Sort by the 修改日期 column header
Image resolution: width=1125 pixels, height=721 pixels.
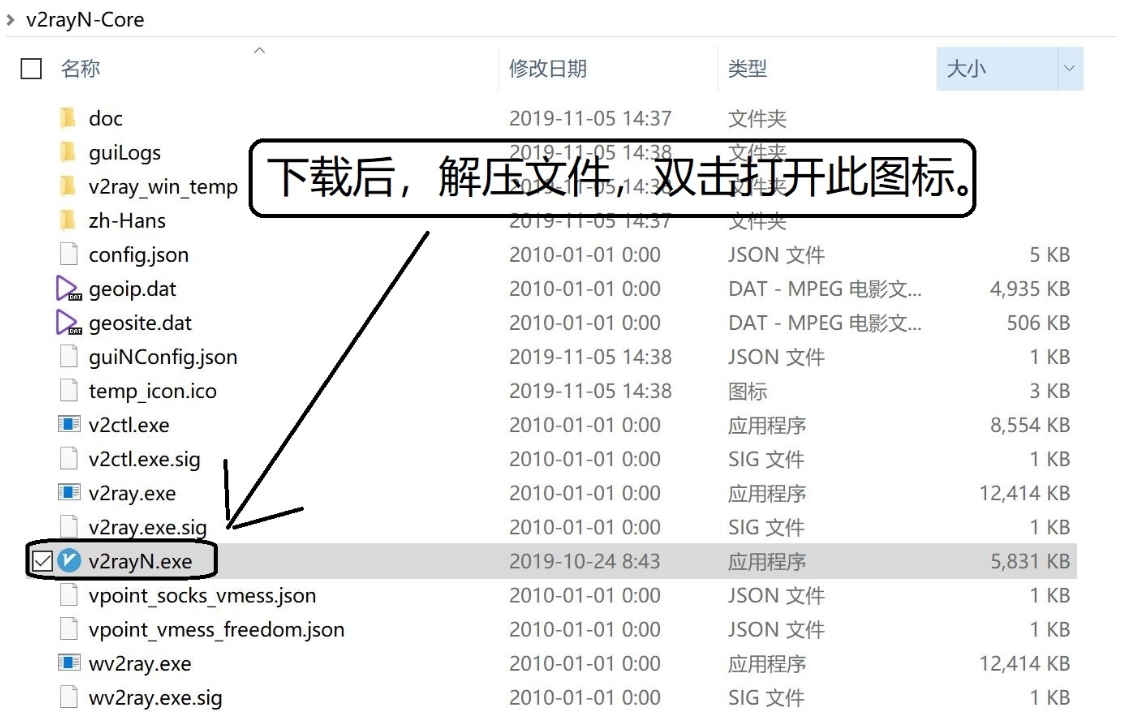(x=547, y=69)
